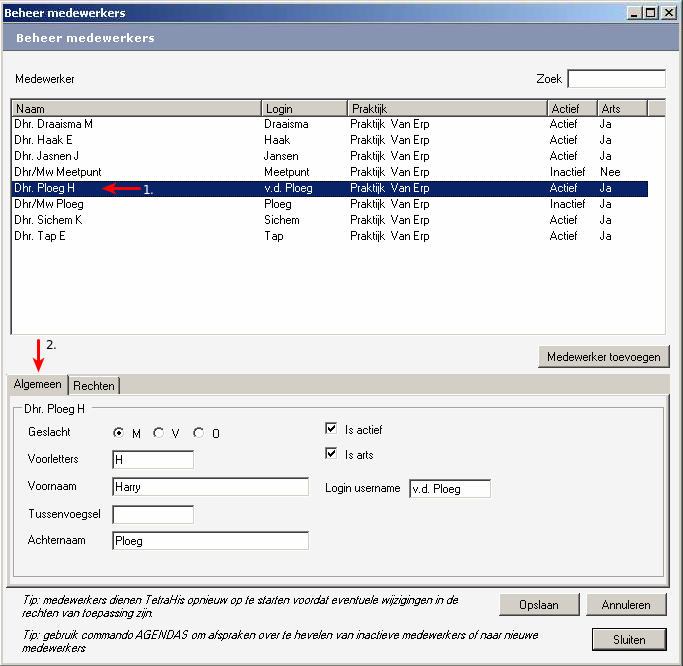Click the Annuleren button
This screenshot has width=683, height=666.
click(626, 604)
